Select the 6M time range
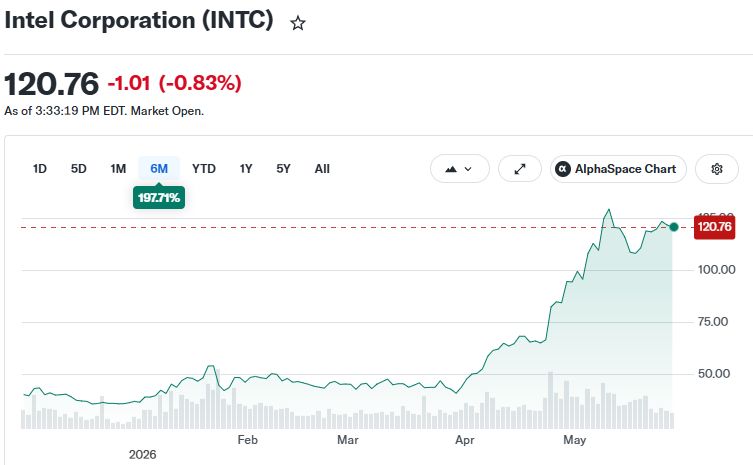753x465 pixels. pos(159,169)
